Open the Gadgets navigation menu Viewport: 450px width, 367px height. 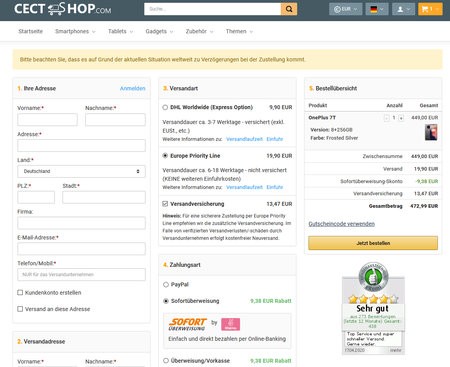point(159,31)
